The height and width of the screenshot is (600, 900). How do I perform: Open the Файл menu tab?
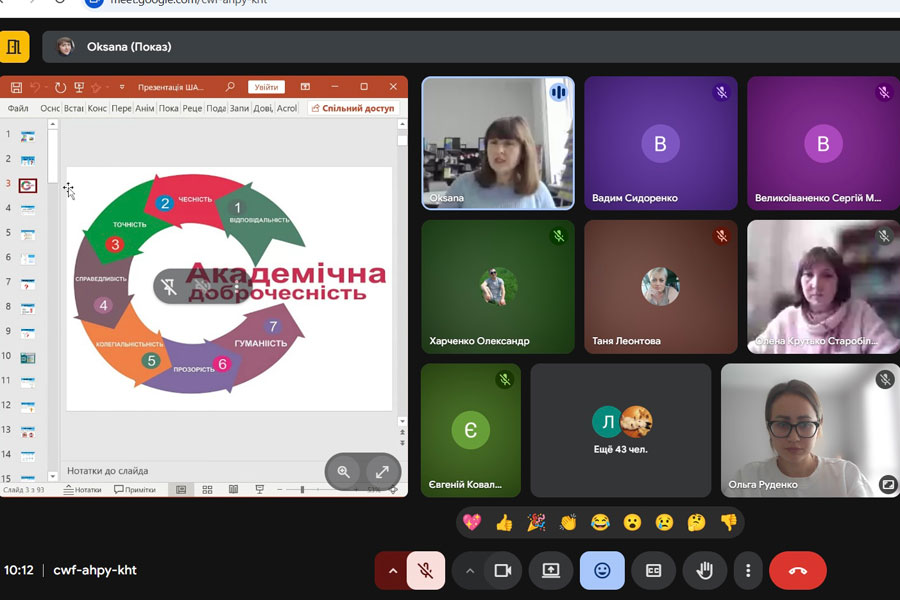[x=18, y=108]
